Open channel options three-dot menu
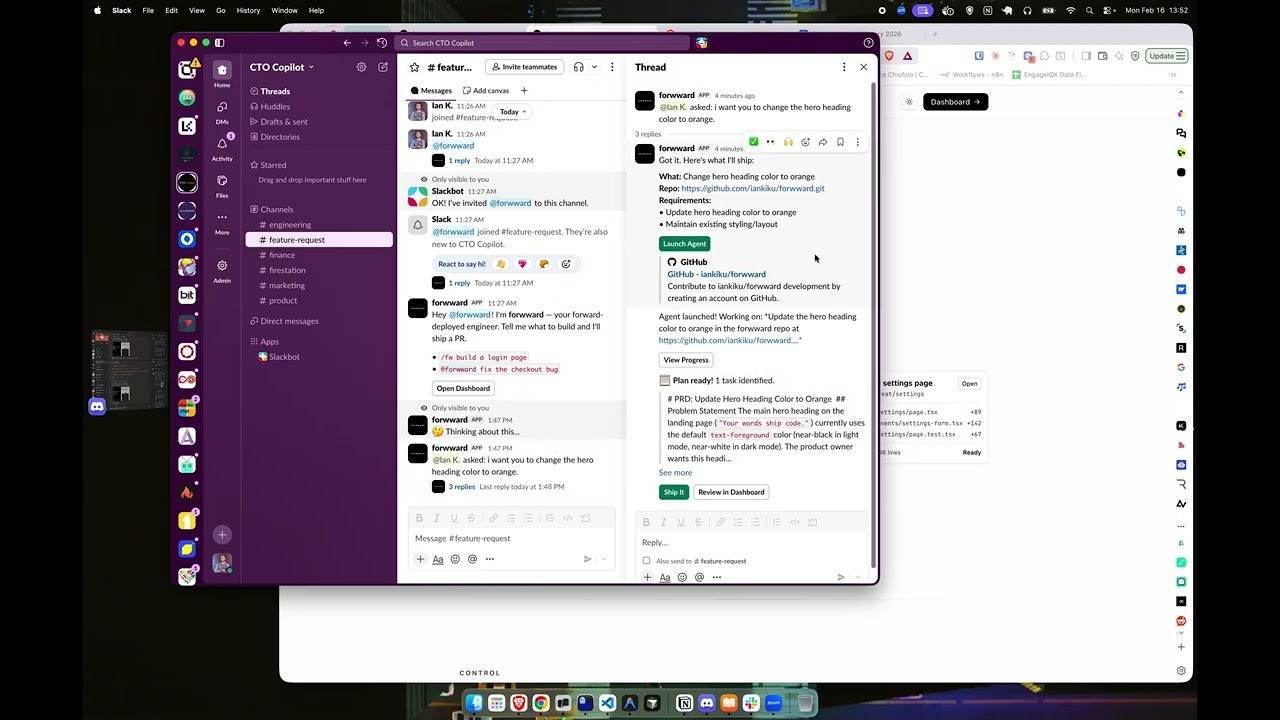 [x=612, y=67]
